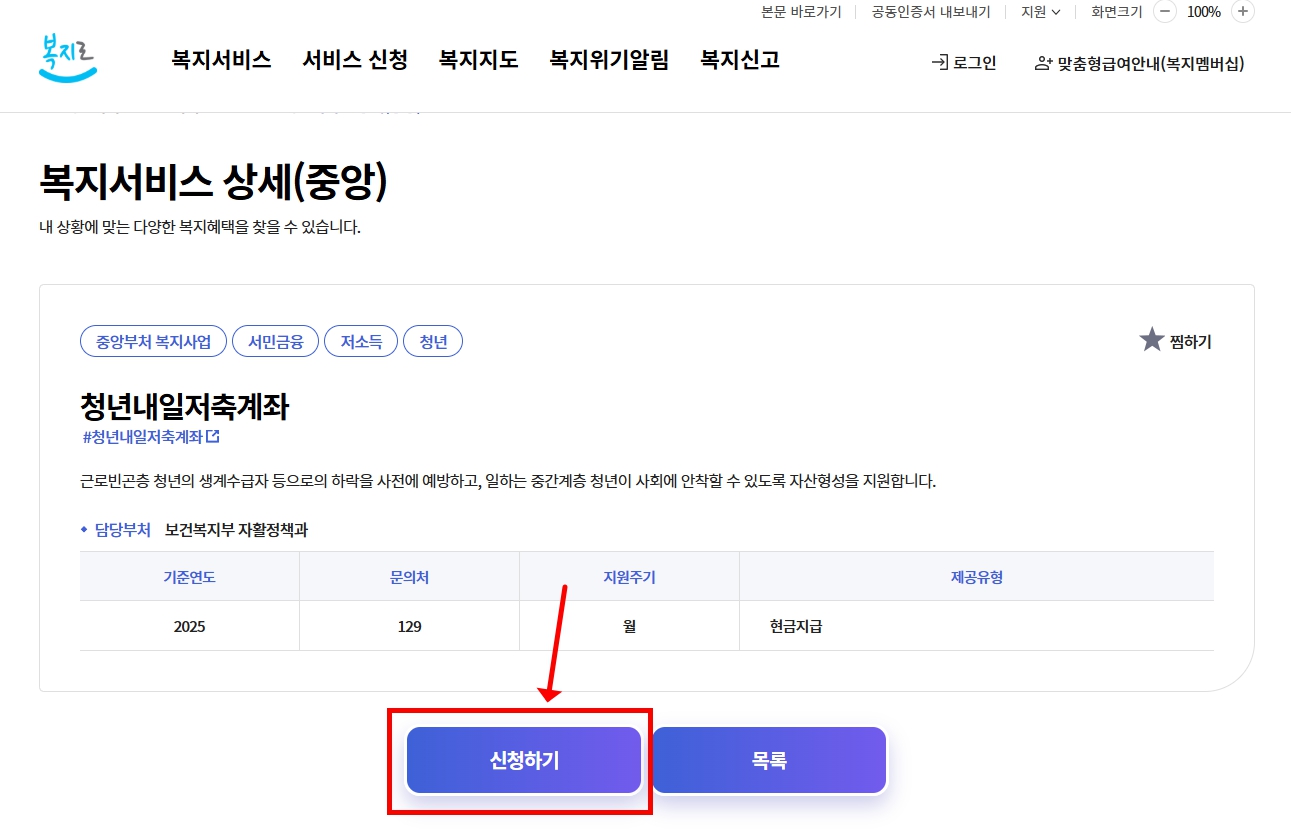This screenshot has width=1291, height=830.
Task: Select the 청년 tag
Action: coord(433,342)
